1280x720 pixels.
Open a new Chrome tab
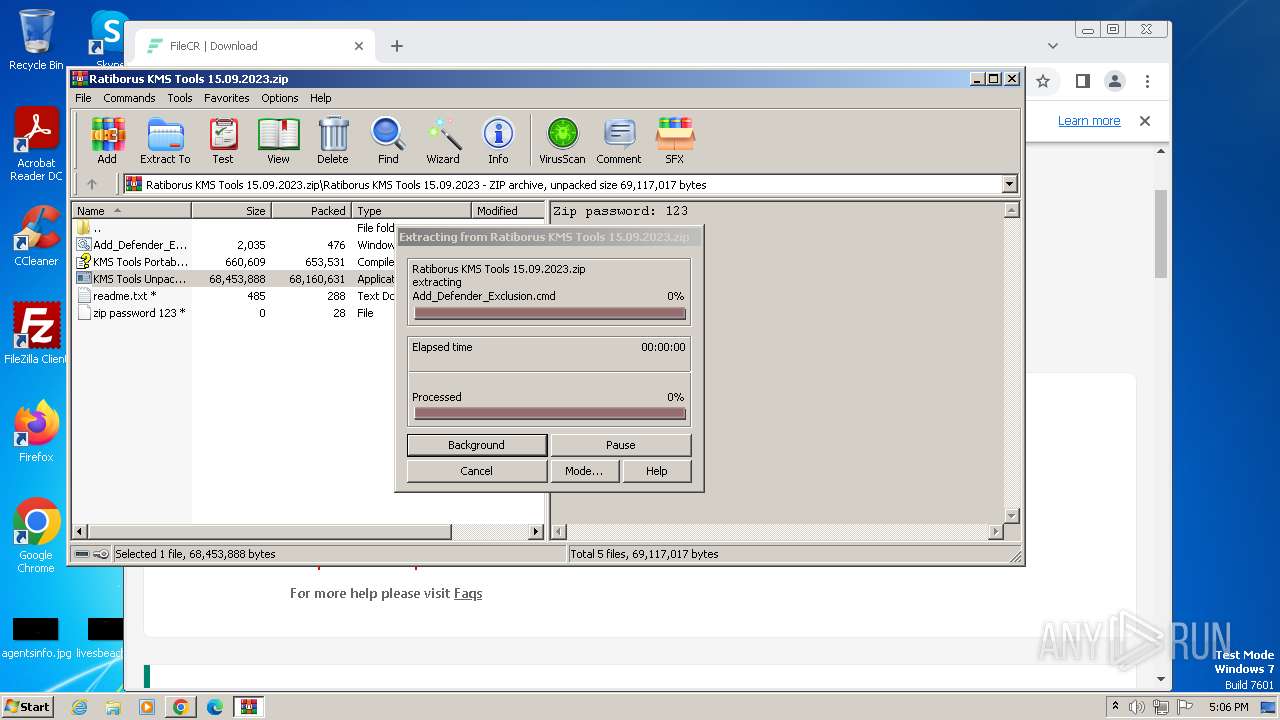397,46
